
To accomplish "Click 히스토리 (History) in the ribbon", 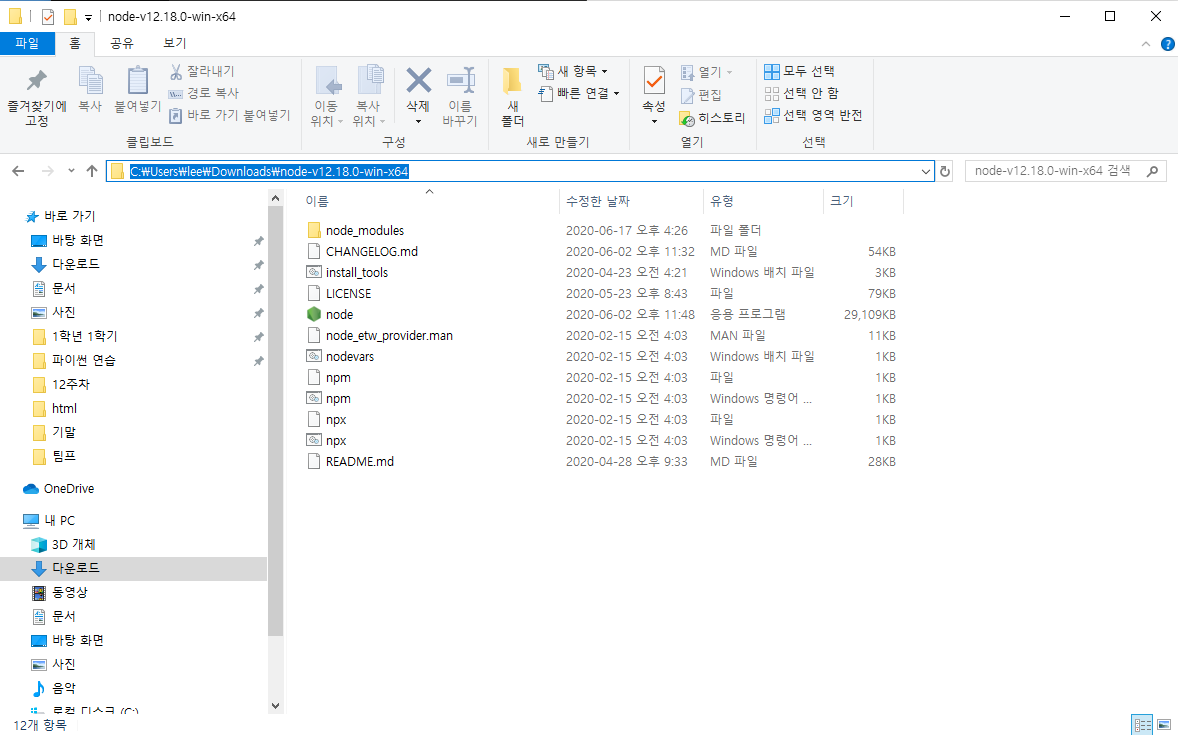I will point(712,118).
